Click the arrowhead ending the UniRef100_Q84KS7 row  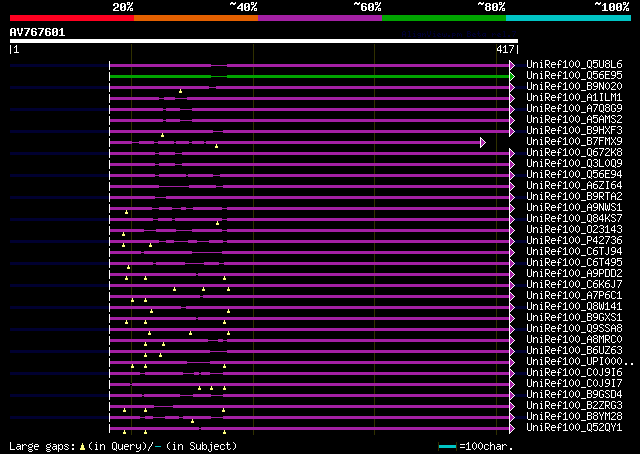pyautogui.click(x=512, y=220)
